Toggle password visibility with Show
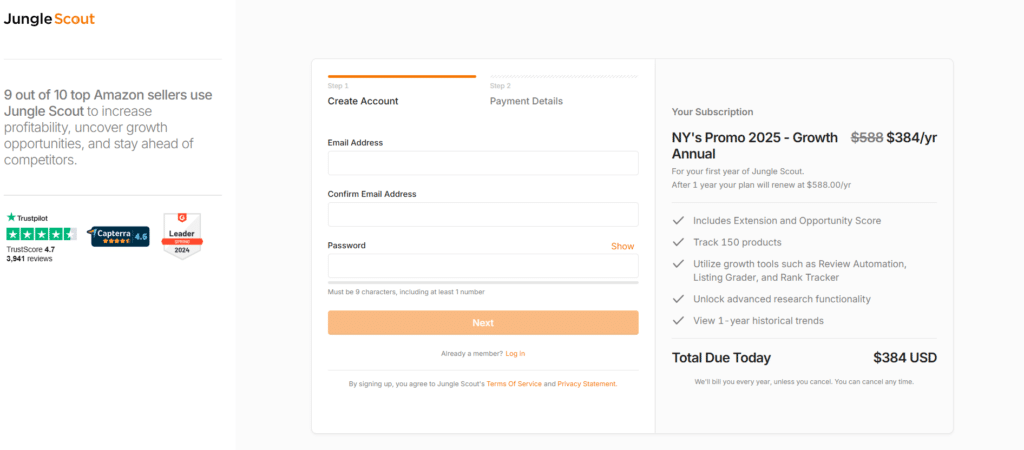The image size is (1024, 450). [x=622, y=246]
